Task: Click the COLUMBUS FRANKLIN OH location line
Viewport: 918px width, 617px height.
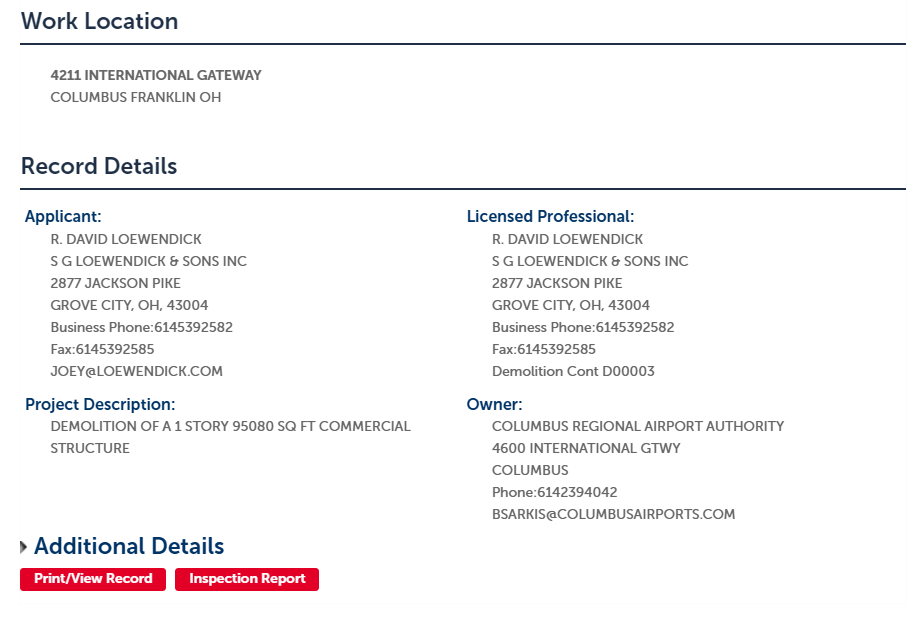Action: (136, 97)
